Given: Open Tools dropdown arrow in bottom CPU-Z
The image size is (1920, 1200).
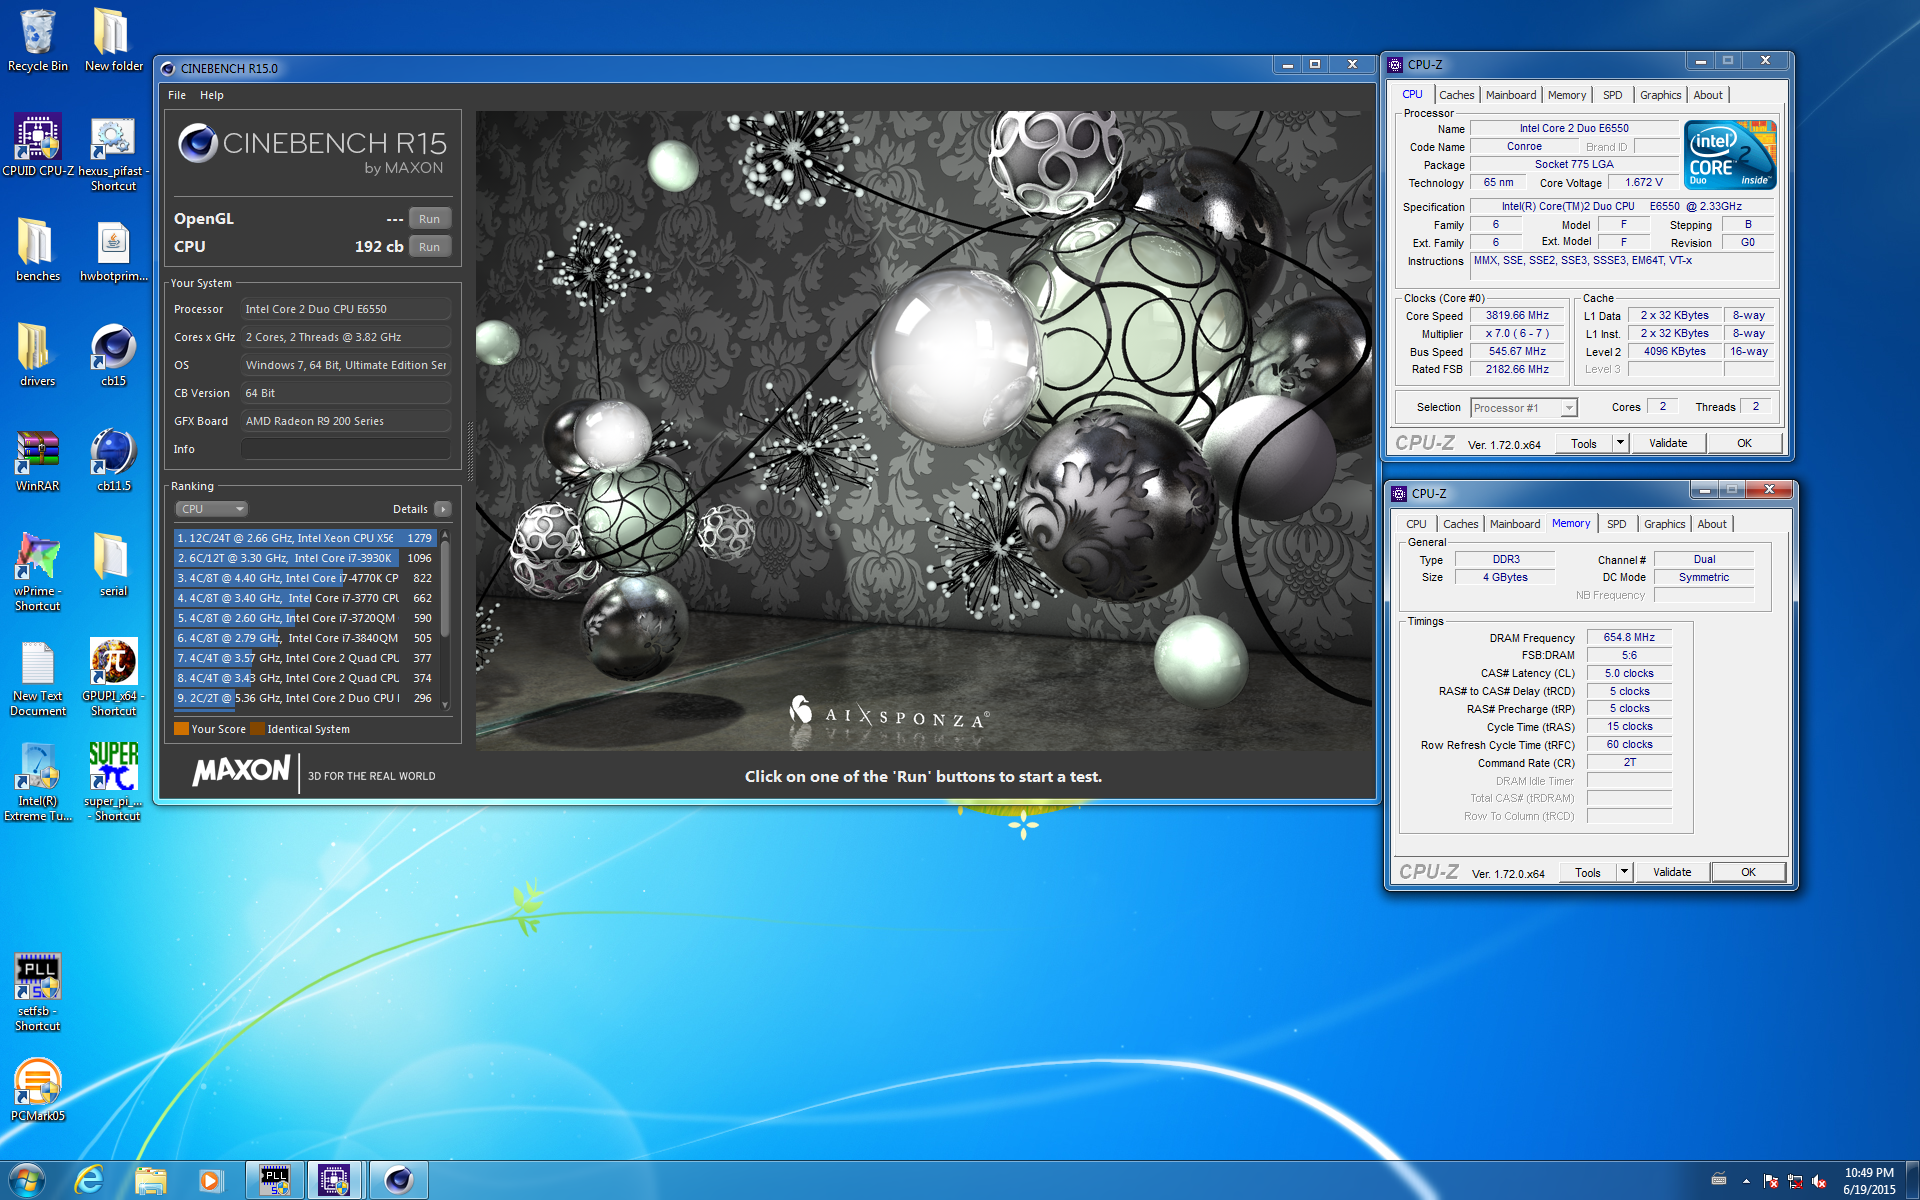Looking at the screenshot, I should pyautogui.click(x=1624, y=873).
